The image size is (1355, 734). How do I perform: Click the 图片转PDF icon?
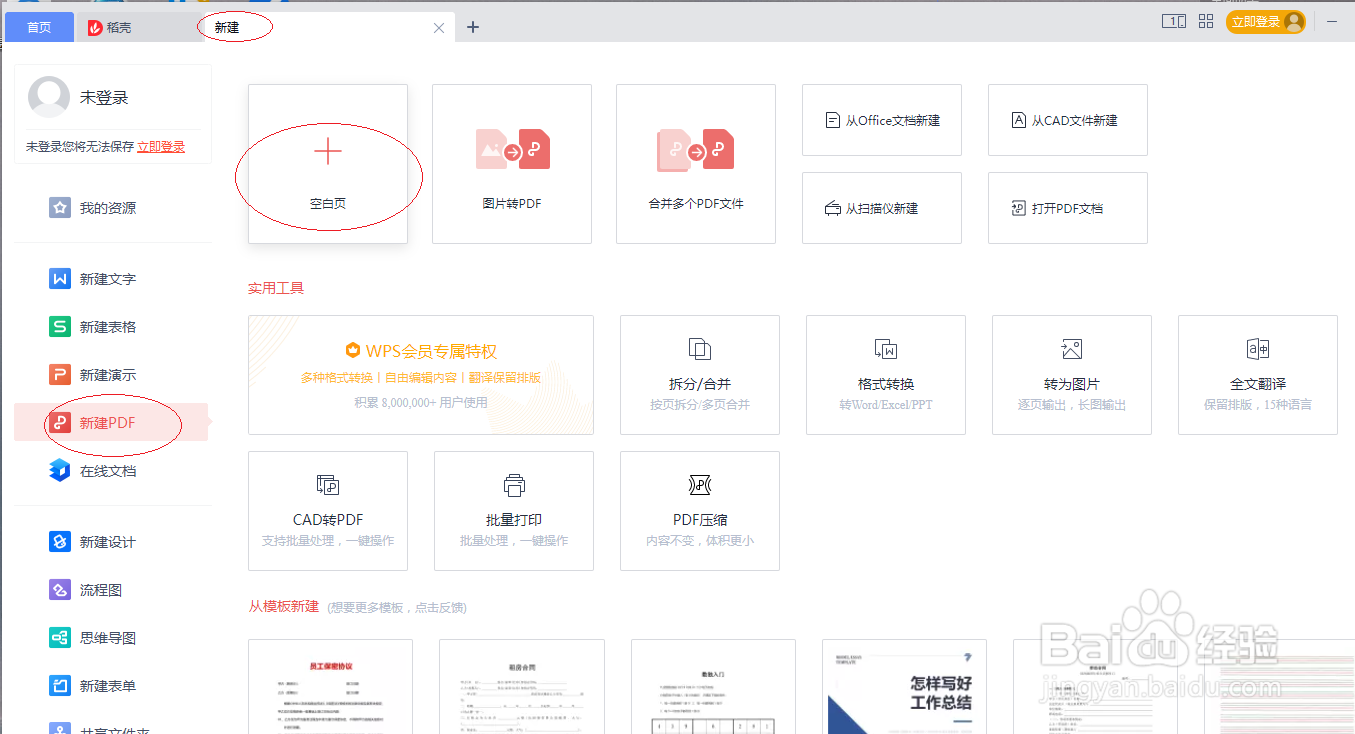point(512,149)
